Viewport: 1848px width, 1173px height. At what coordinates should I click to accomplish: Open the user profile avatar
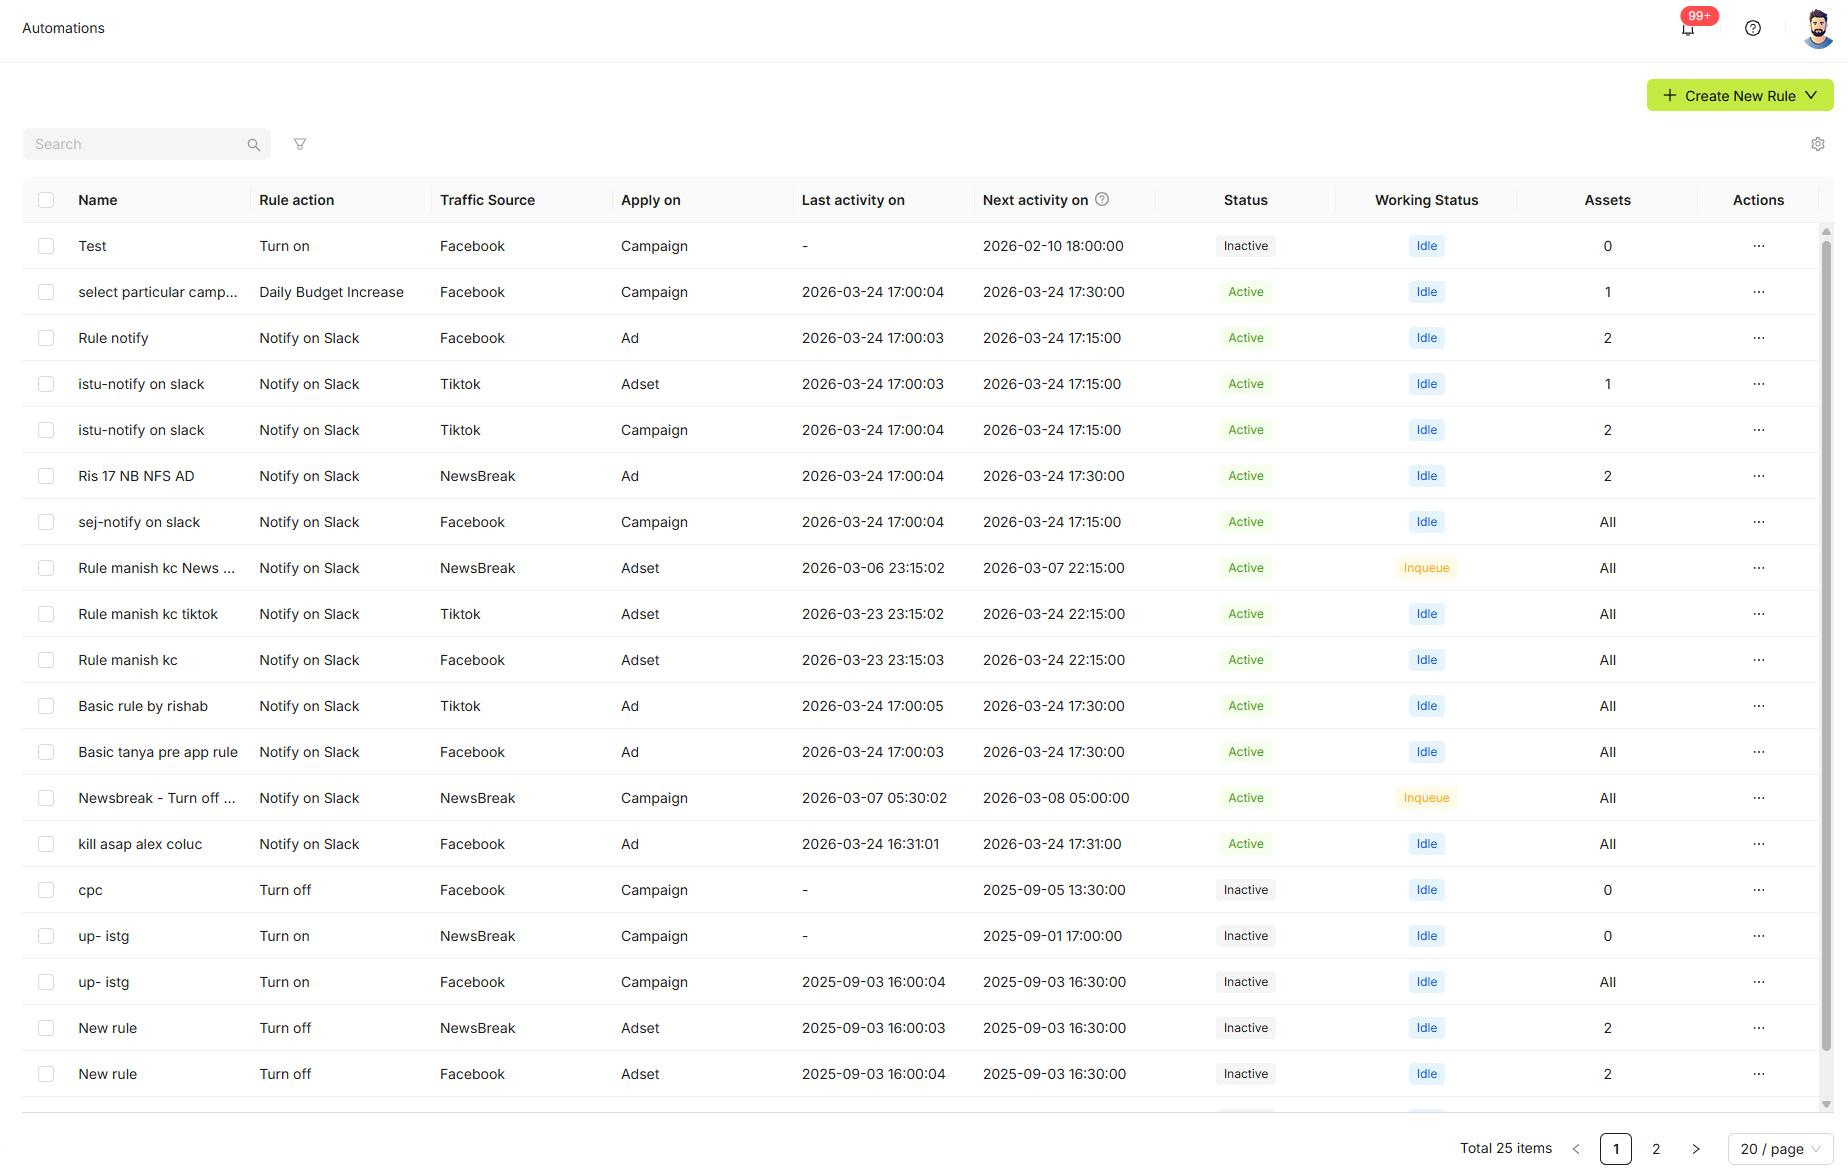(x=1817, y=28)
